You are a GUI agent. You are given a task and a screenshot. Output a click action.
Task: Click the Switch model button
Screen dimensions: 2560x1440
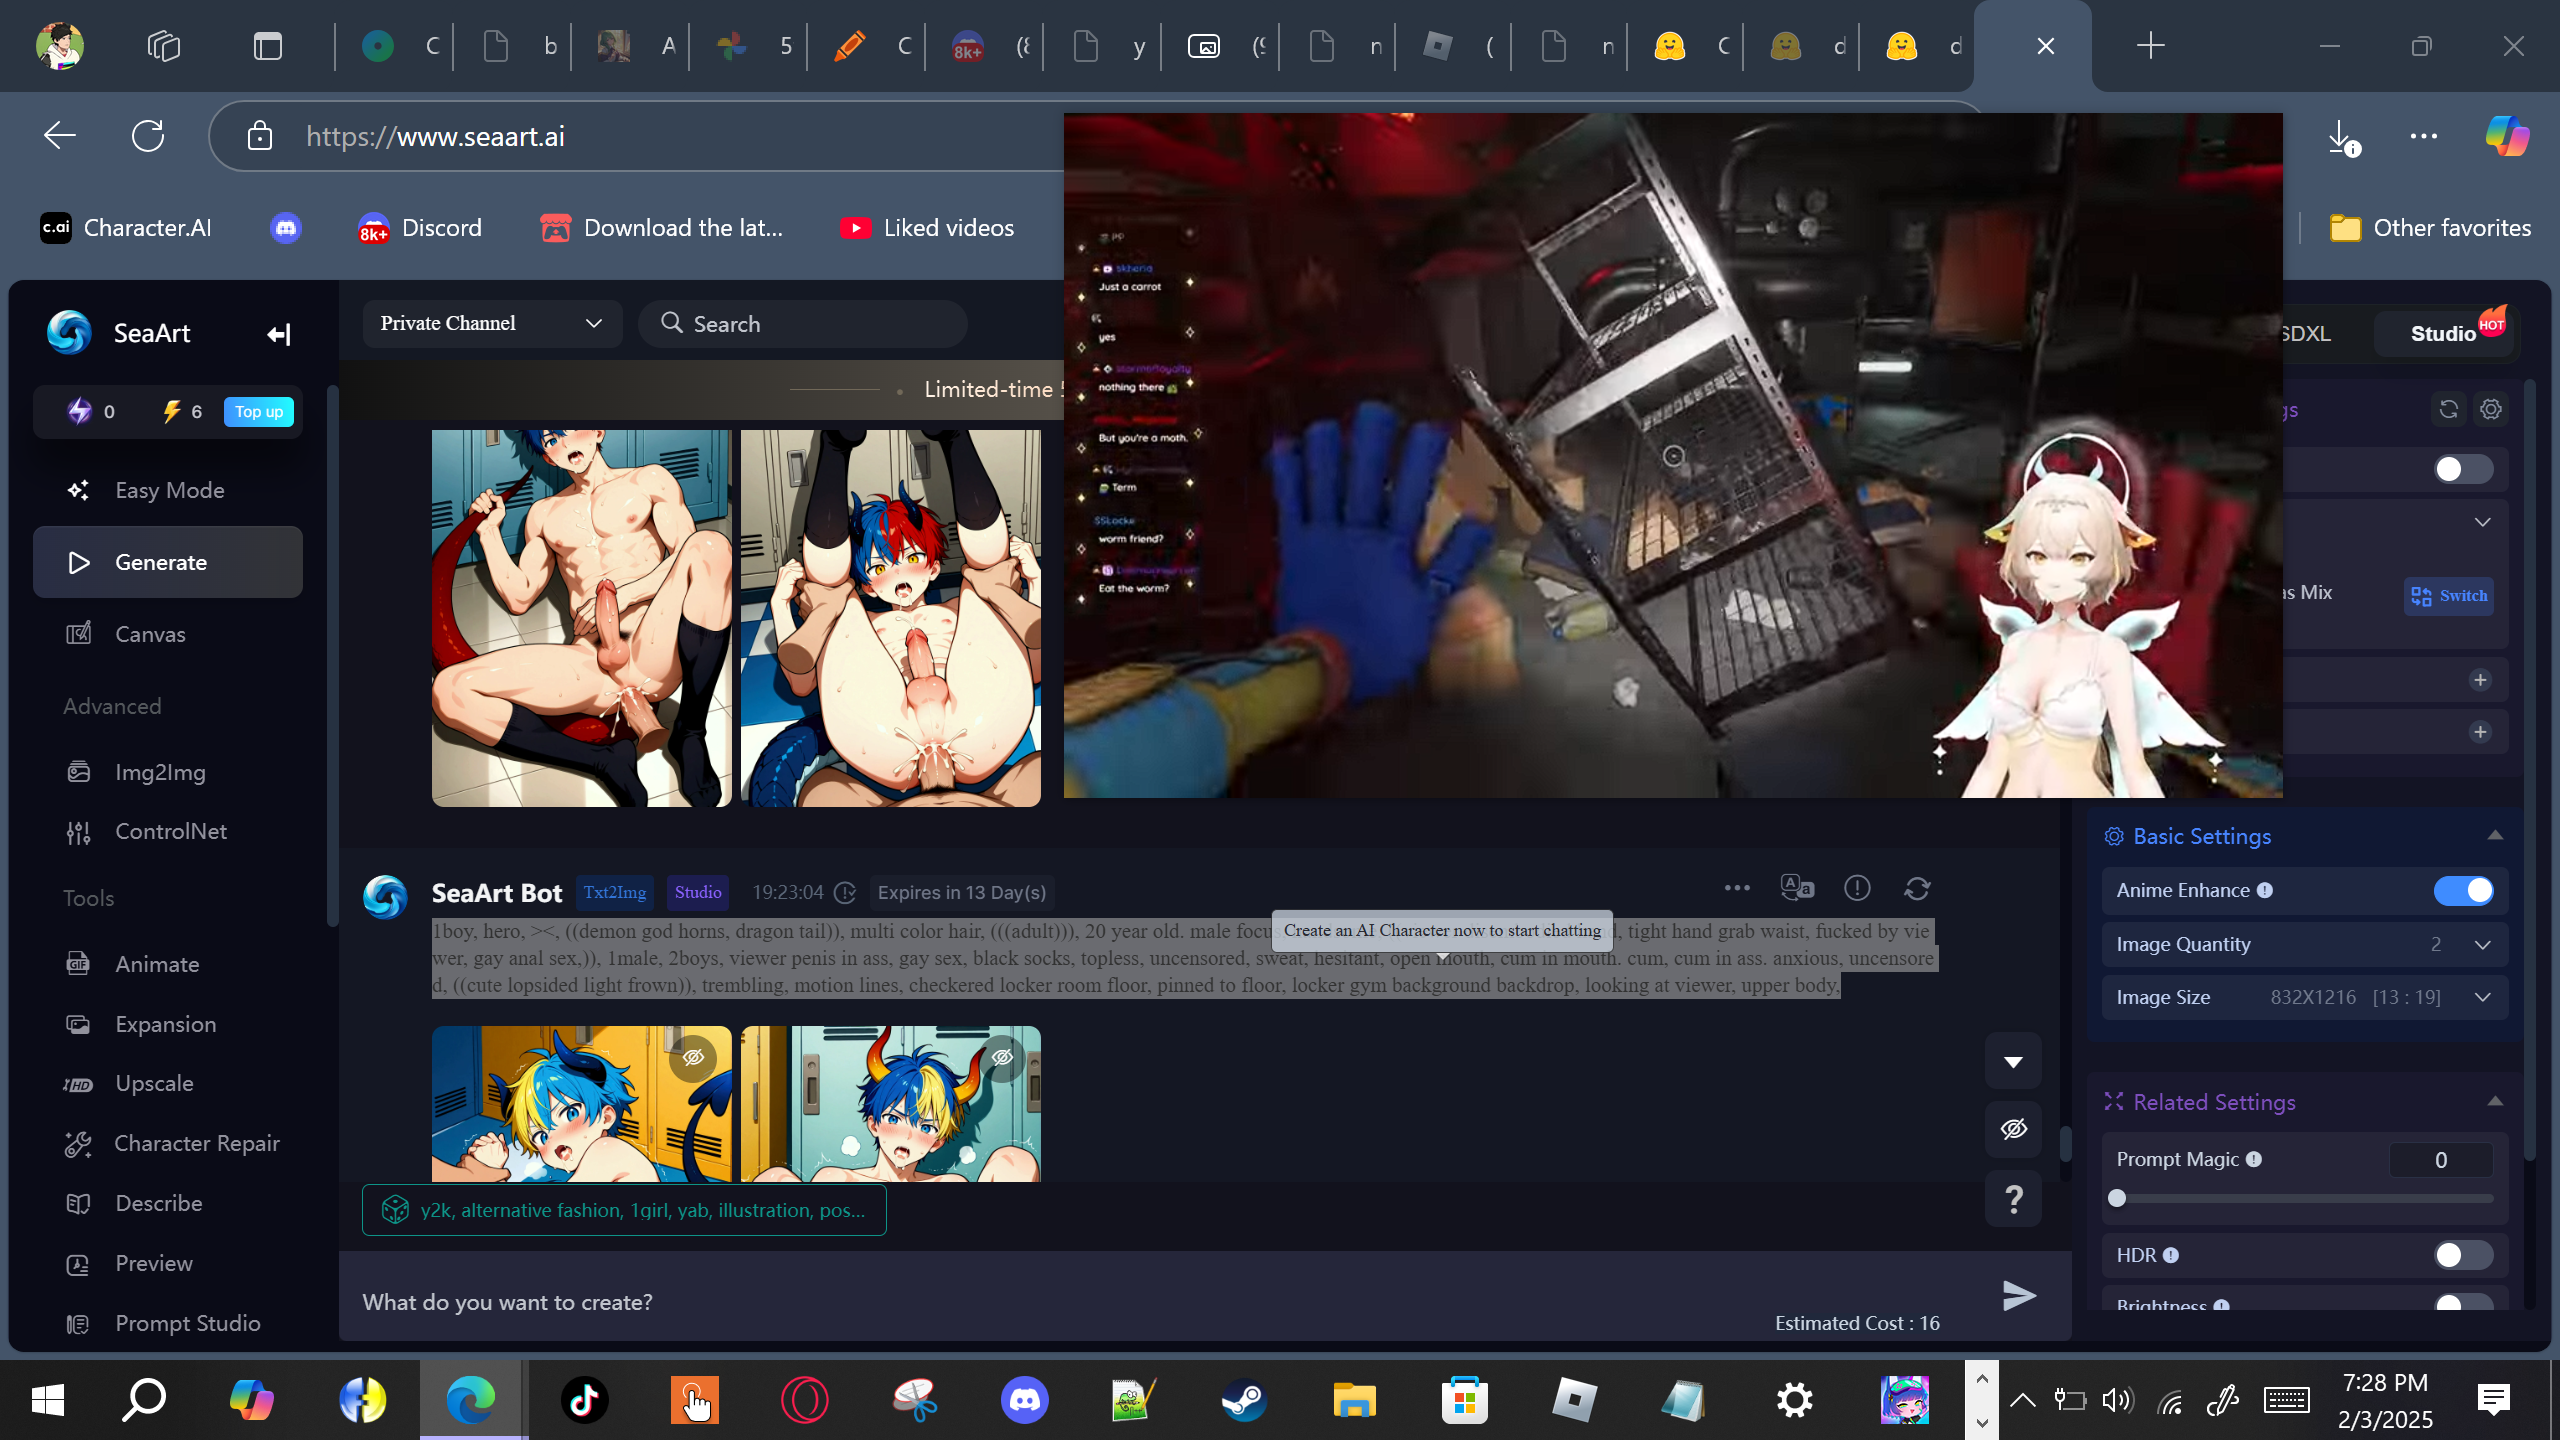coord(2449,596)
